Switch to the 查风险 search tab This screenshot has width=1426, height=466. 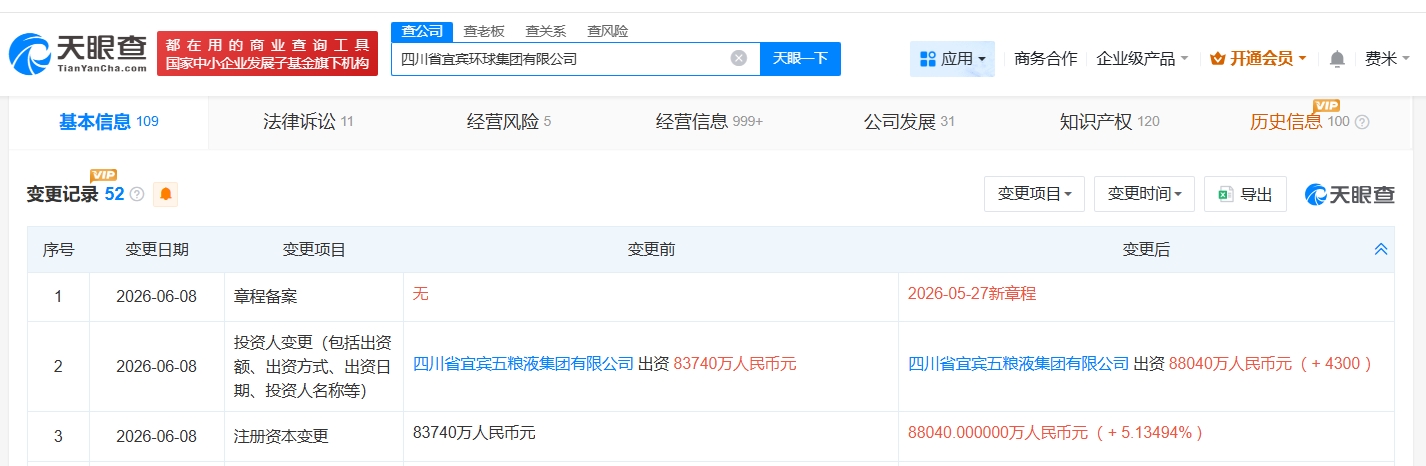[608, 31]
